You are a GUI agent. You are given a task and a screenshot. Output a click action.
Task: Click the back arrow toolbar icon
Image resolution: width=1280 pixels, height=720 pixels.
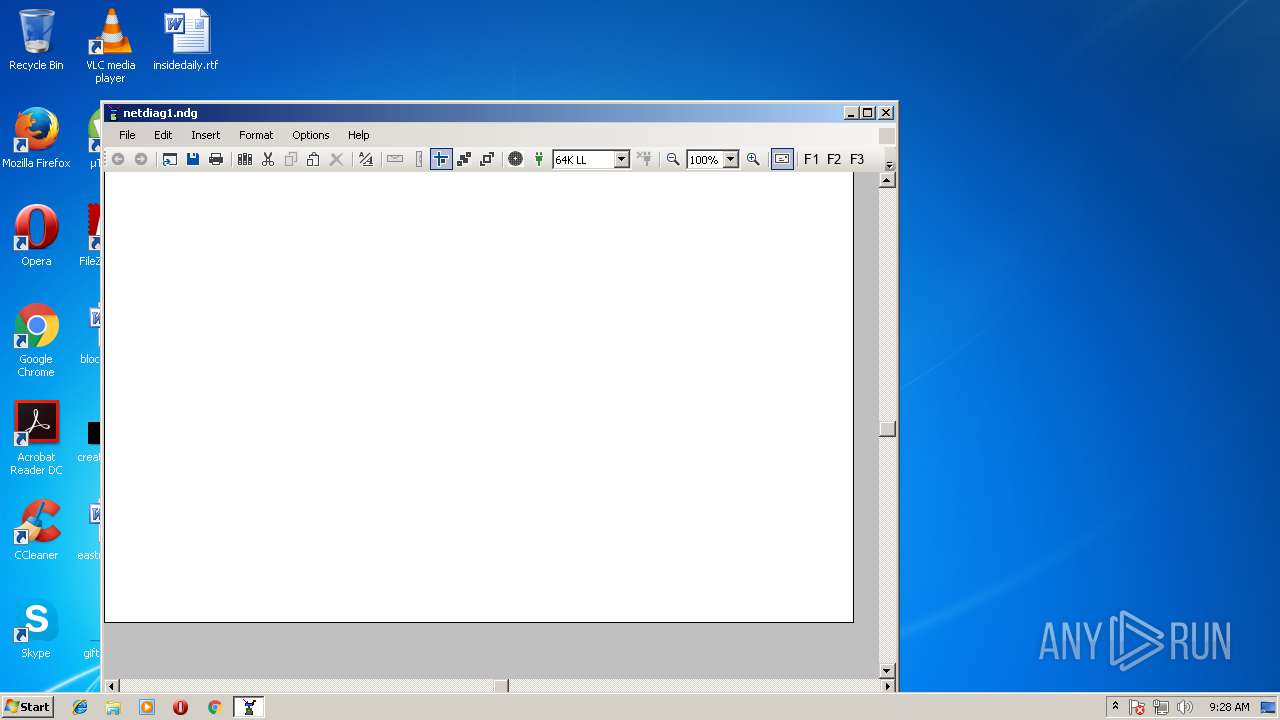[x=118, y=159]
